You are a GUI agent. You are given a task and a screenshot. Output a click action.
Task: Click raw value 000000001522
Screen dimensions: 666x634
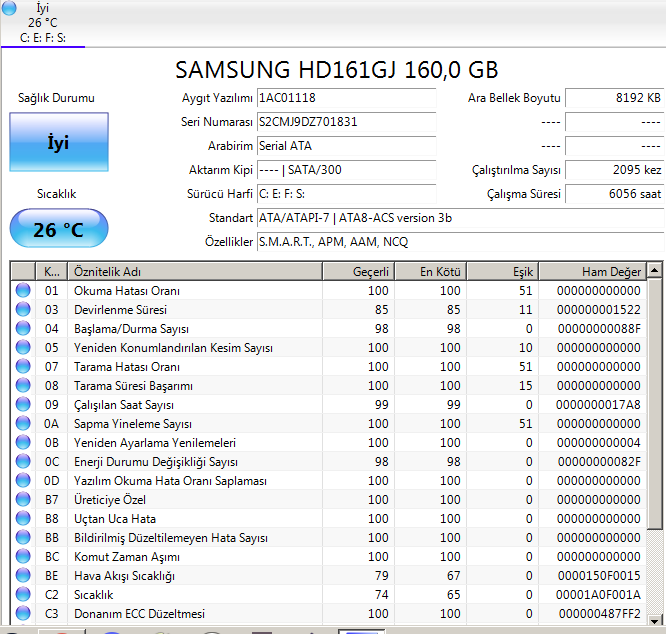[x=598, y=310]
